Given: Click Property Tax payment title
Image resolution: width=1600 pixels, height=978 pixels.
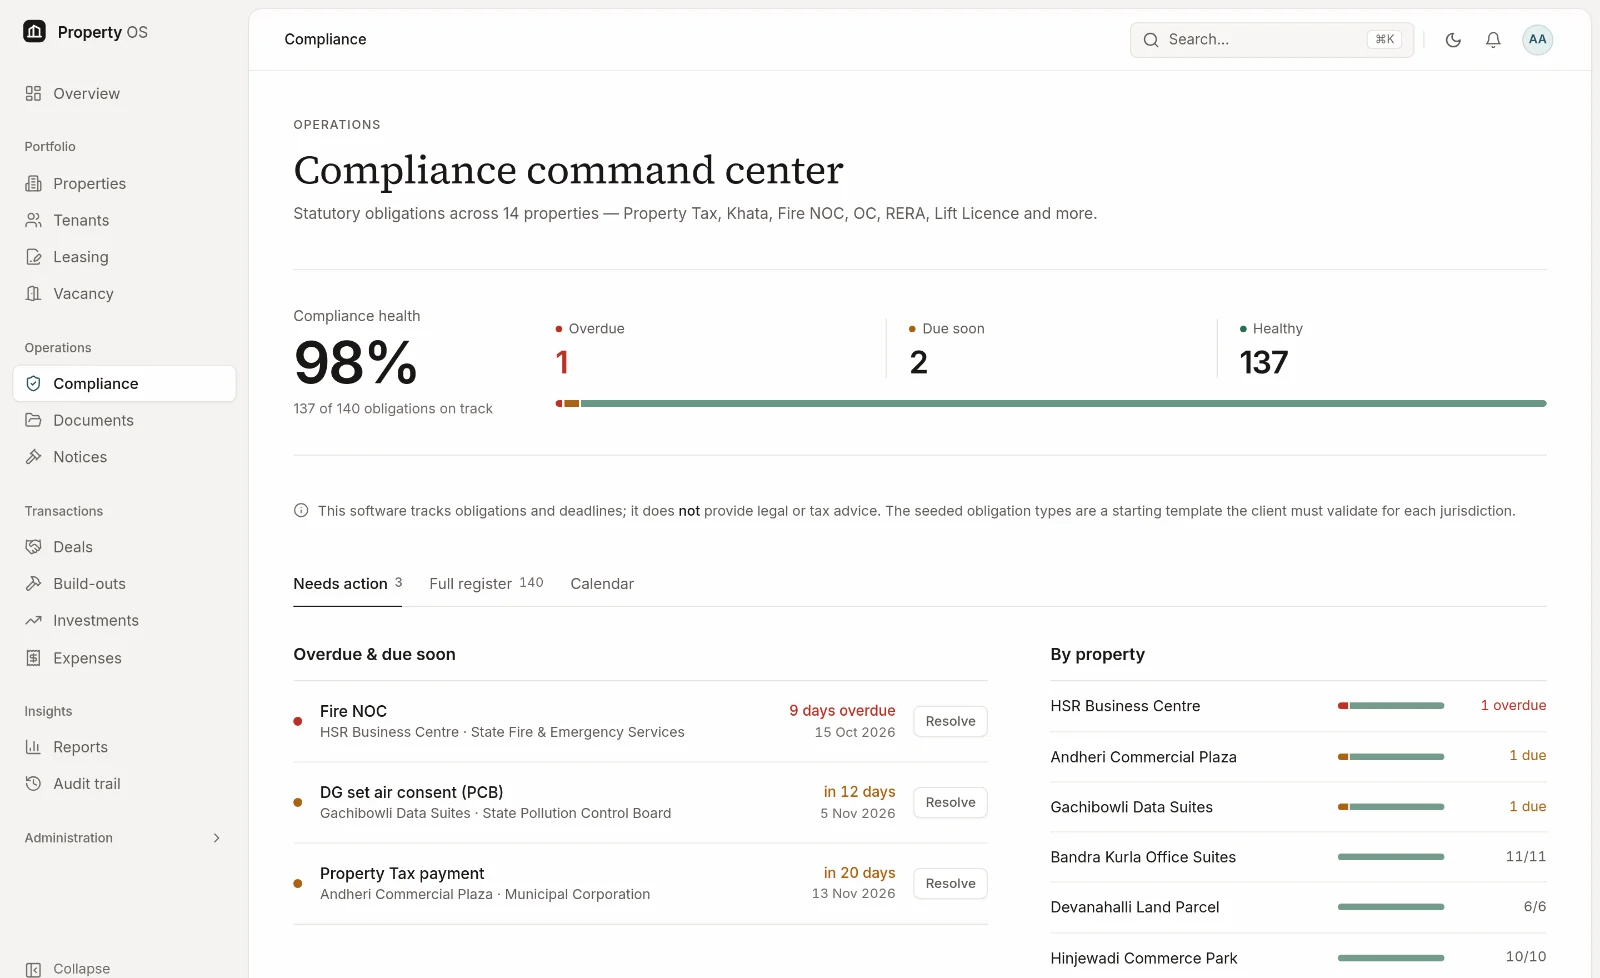Looking at the screenshot, I should pyautogui.click(x=402, y=873).
